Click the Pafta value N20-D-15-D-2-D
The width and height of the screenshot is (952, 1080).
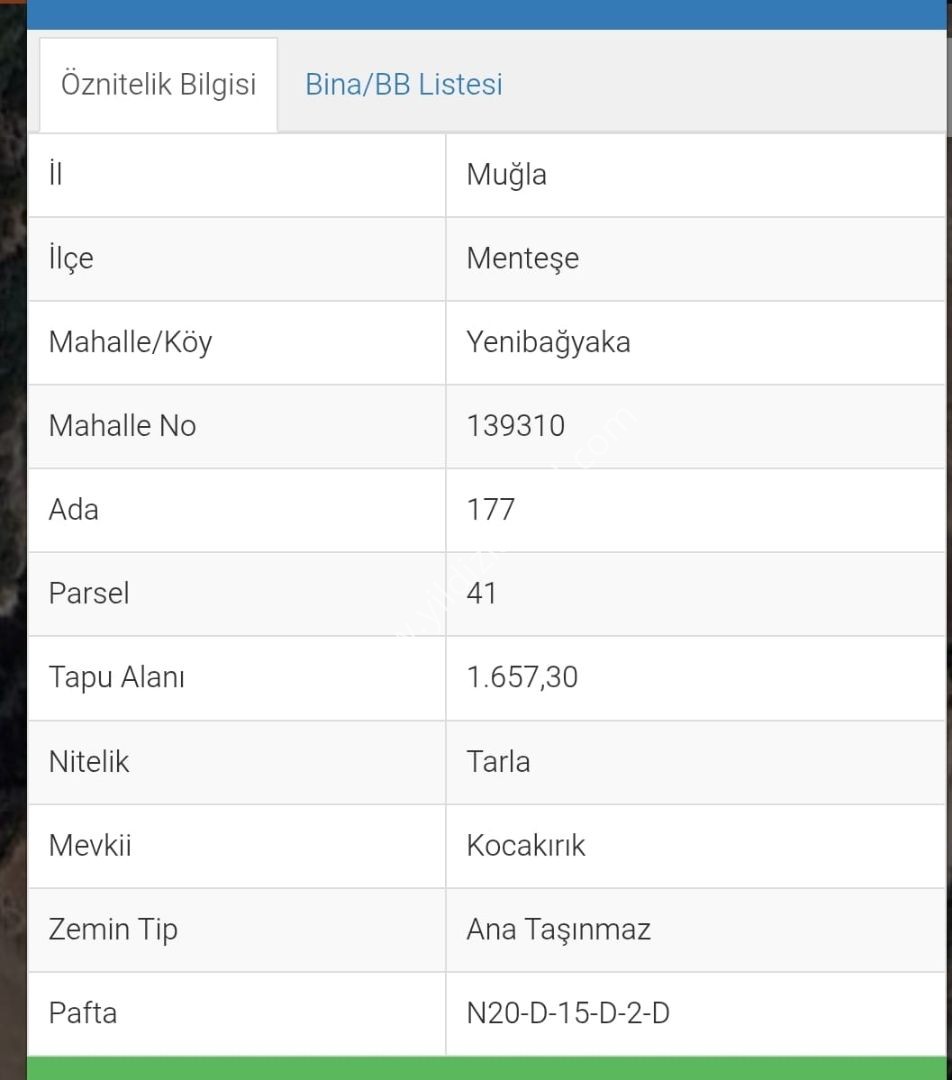tap(568, 1013)
